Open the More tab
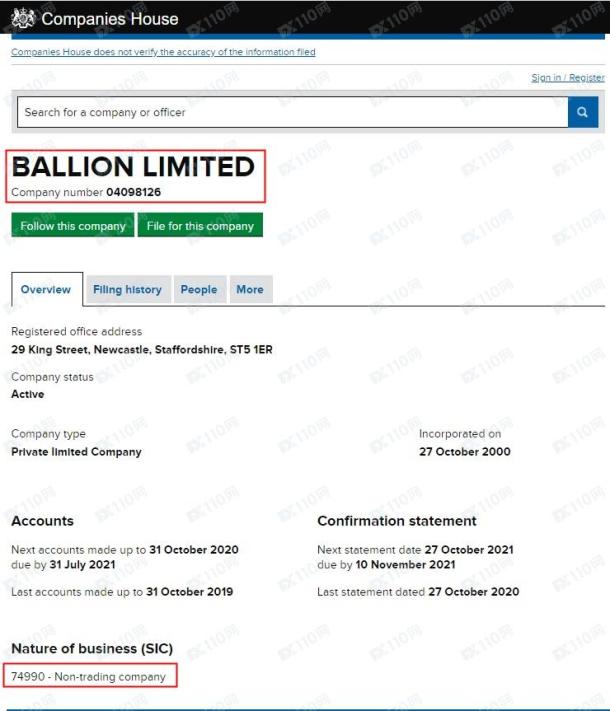 click(250, 289)
